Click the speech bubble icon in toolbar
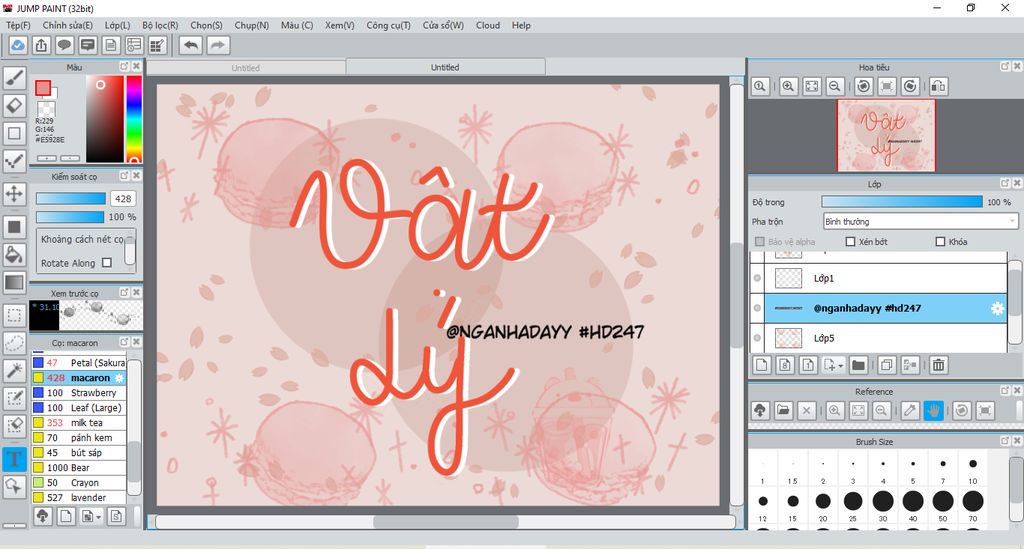The image size is (1024, 549). pyautogui.click(x=64, y=45)
